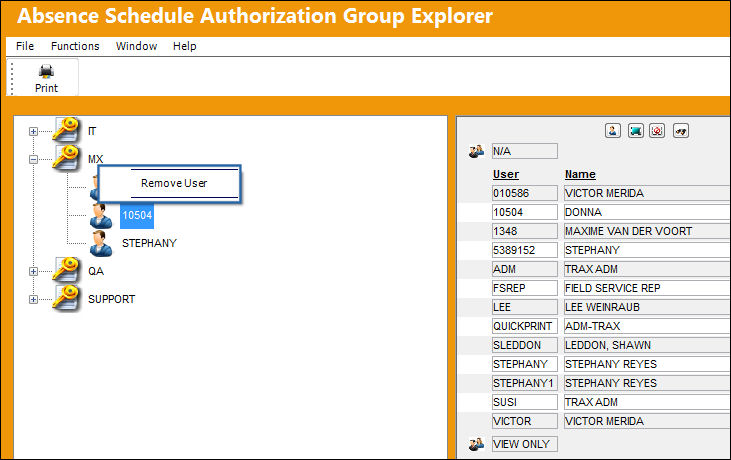Click user cell FSREP

524,288
